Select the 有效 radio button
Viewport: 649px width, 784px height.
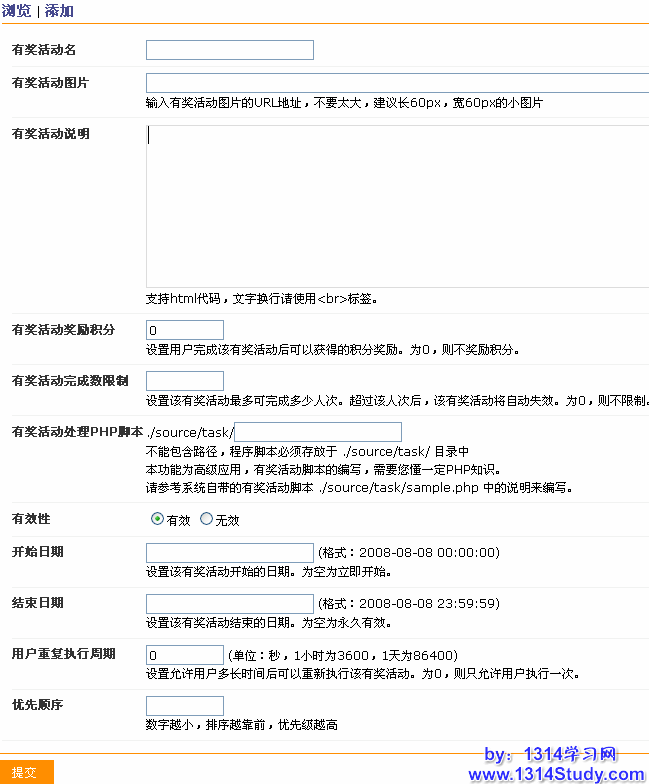coord(157,519)
